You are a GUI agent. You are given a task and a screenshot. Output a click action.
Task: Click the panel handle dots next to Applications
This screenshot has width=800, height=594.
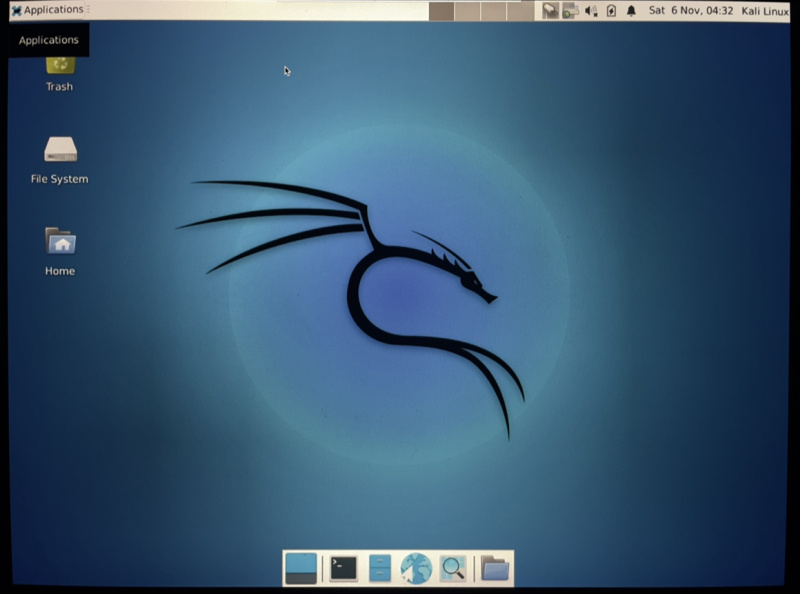coord(89,8)
